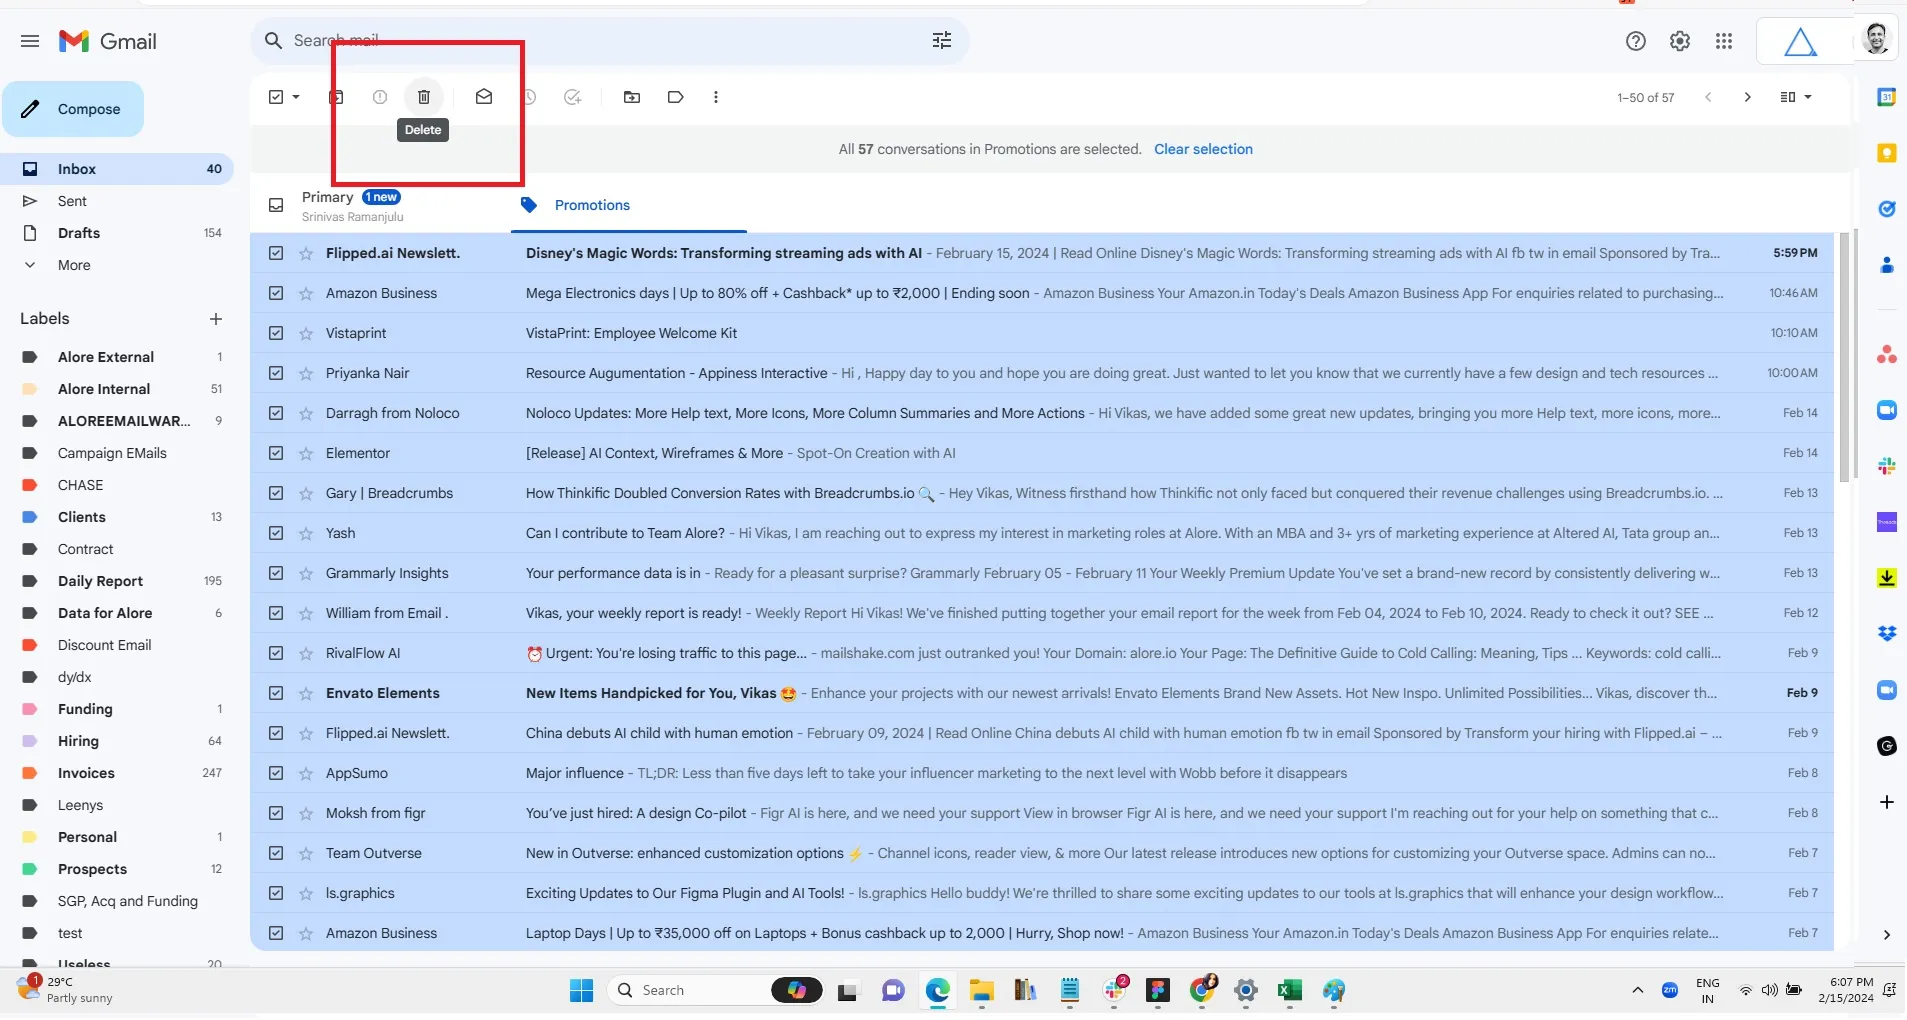1907x1020 pixels.
Task: Open the More options three-dot menu
Action: pyautogui.click(x=716, y=97)
